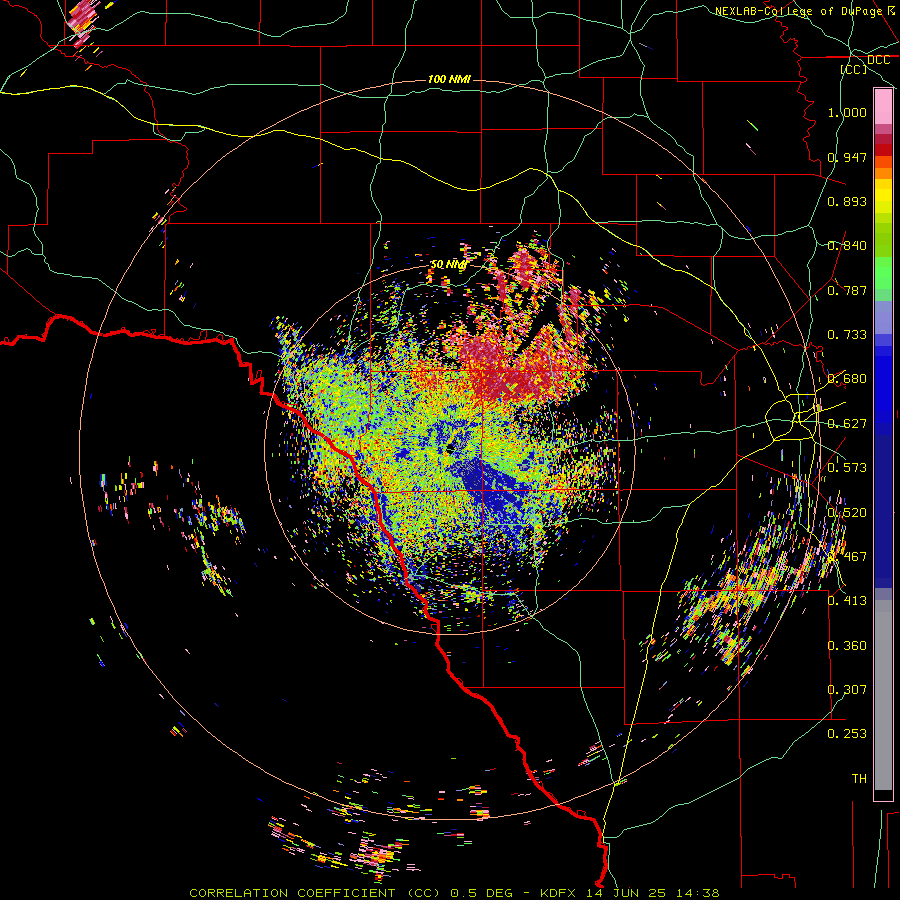Click the 0.253 scale value
The width and height of the screenshot is (900, 900).
[x=847, y=734]
